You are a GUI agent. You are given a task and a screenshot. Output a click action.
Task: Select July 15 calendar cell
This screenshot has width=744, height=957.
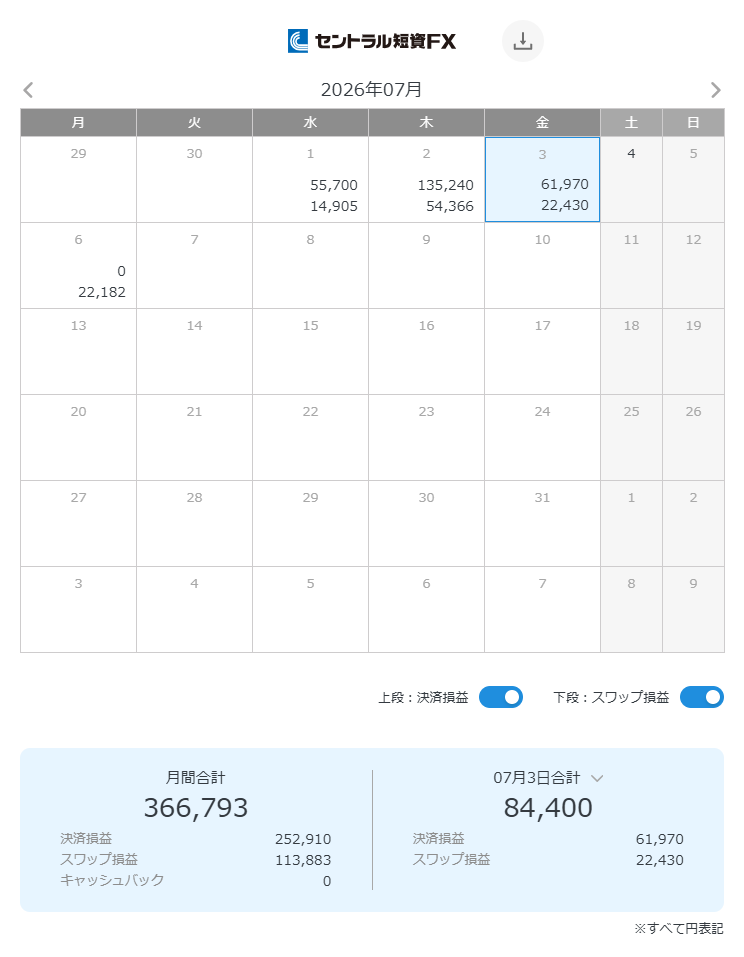click(310, 352)
